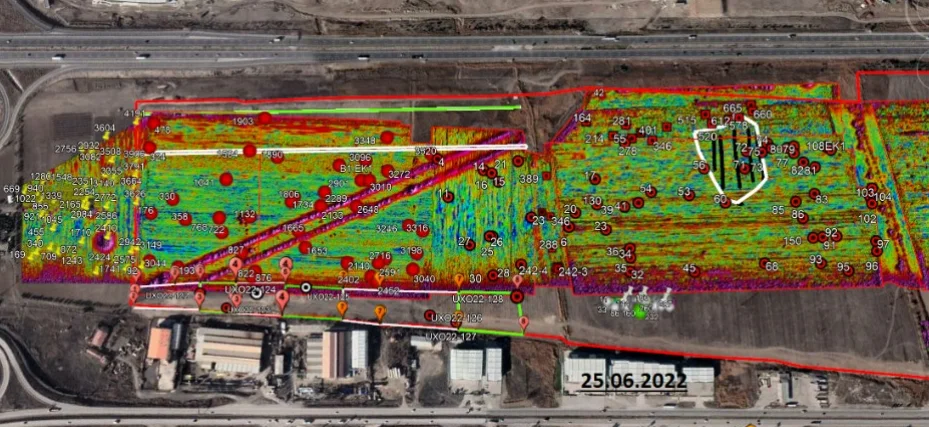Select the red target marker labeled 68
The image size is (929, 427).
pos(765,263)
